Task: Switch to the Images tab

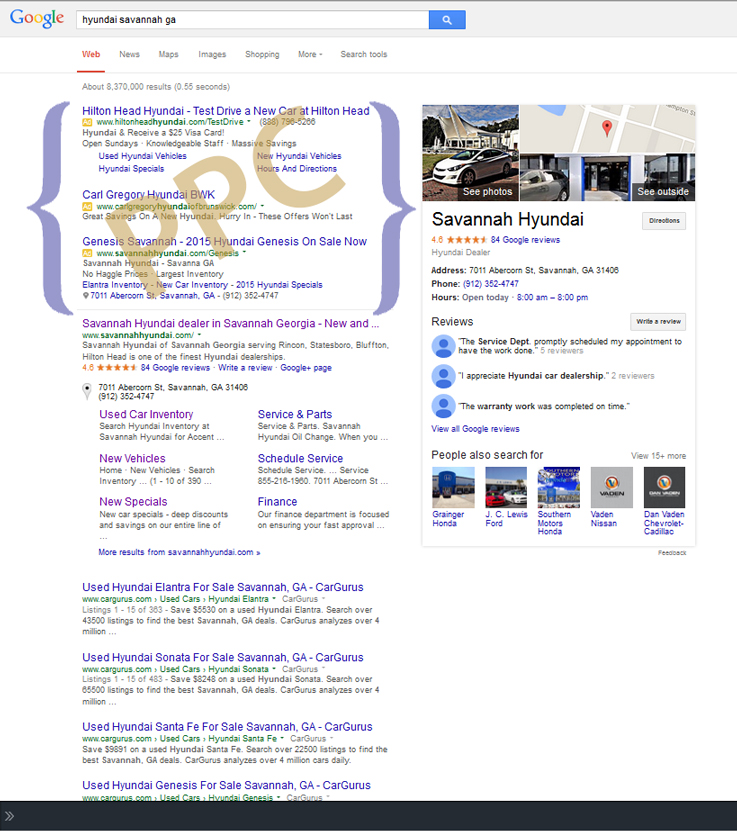Action: pyautogui.click(x=212, y=54)
